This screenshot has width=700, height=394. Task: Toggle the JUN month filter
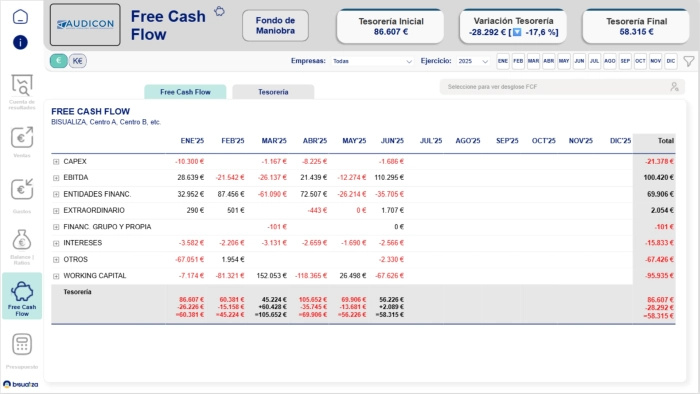point(579,61)
